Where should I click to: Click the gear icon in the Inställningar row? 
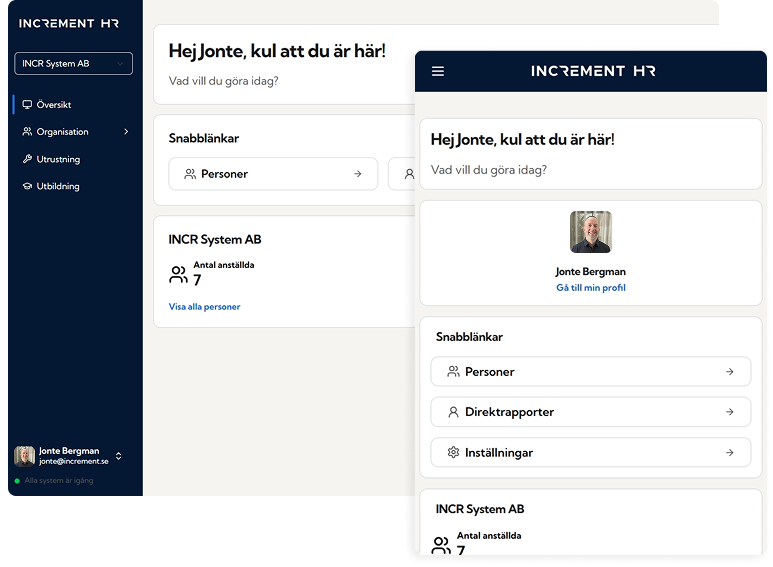[453, 452]
